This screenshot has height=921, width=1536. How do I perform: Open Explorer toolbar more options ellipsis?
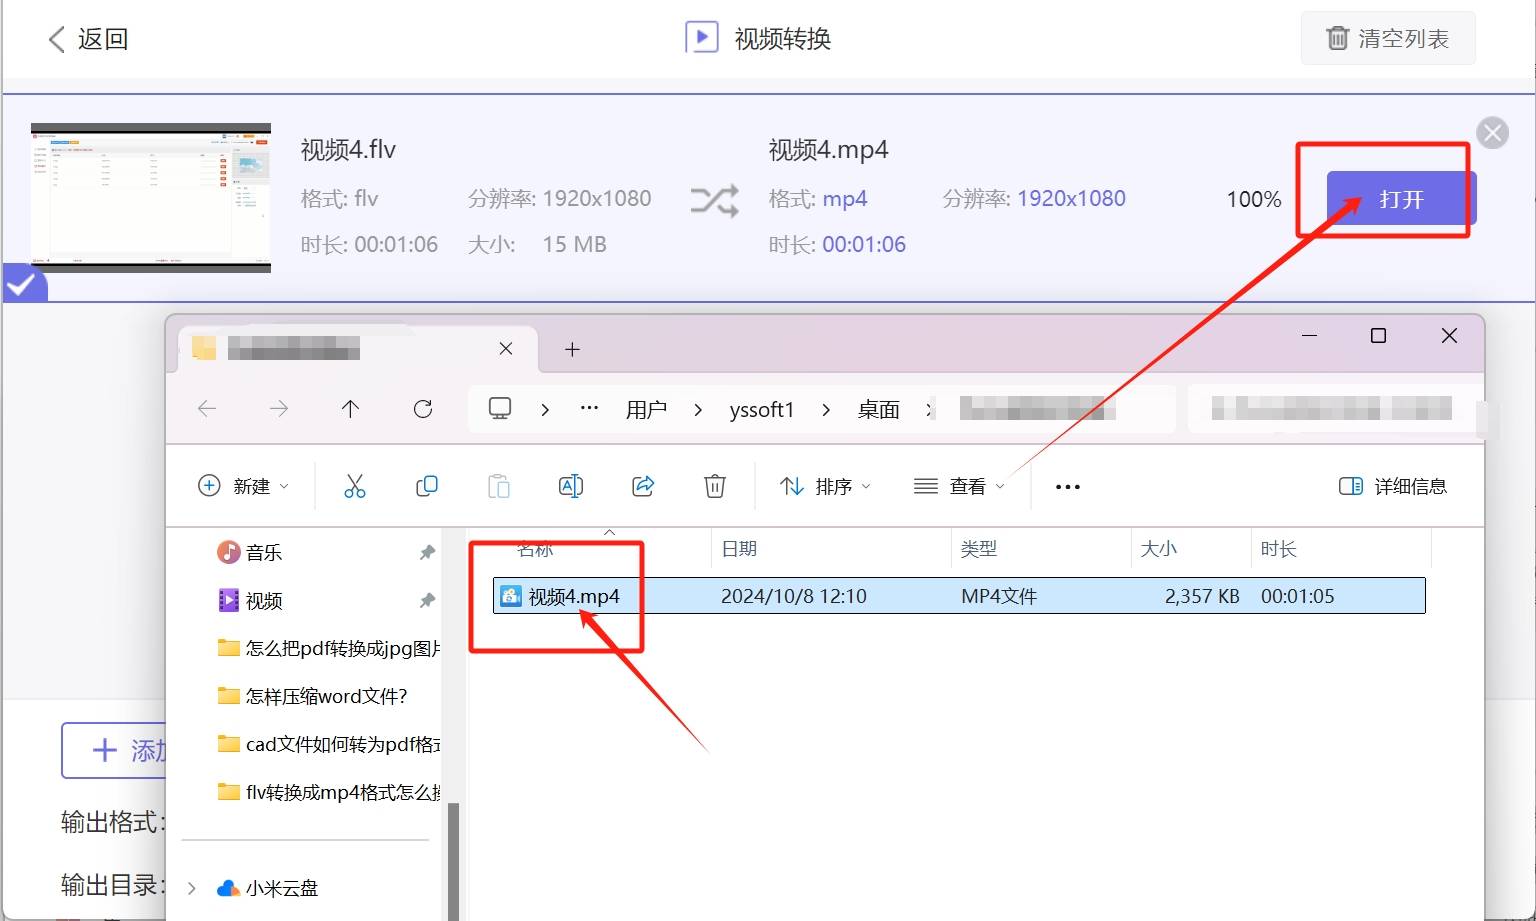[1067, 487]
